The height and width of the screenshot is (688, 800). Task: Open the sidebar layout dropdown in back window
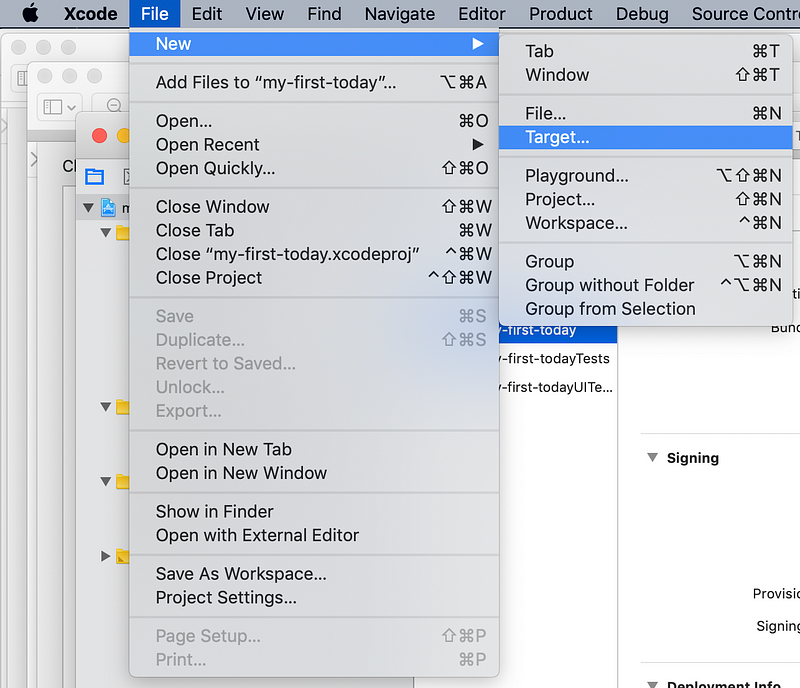[60, 107]
